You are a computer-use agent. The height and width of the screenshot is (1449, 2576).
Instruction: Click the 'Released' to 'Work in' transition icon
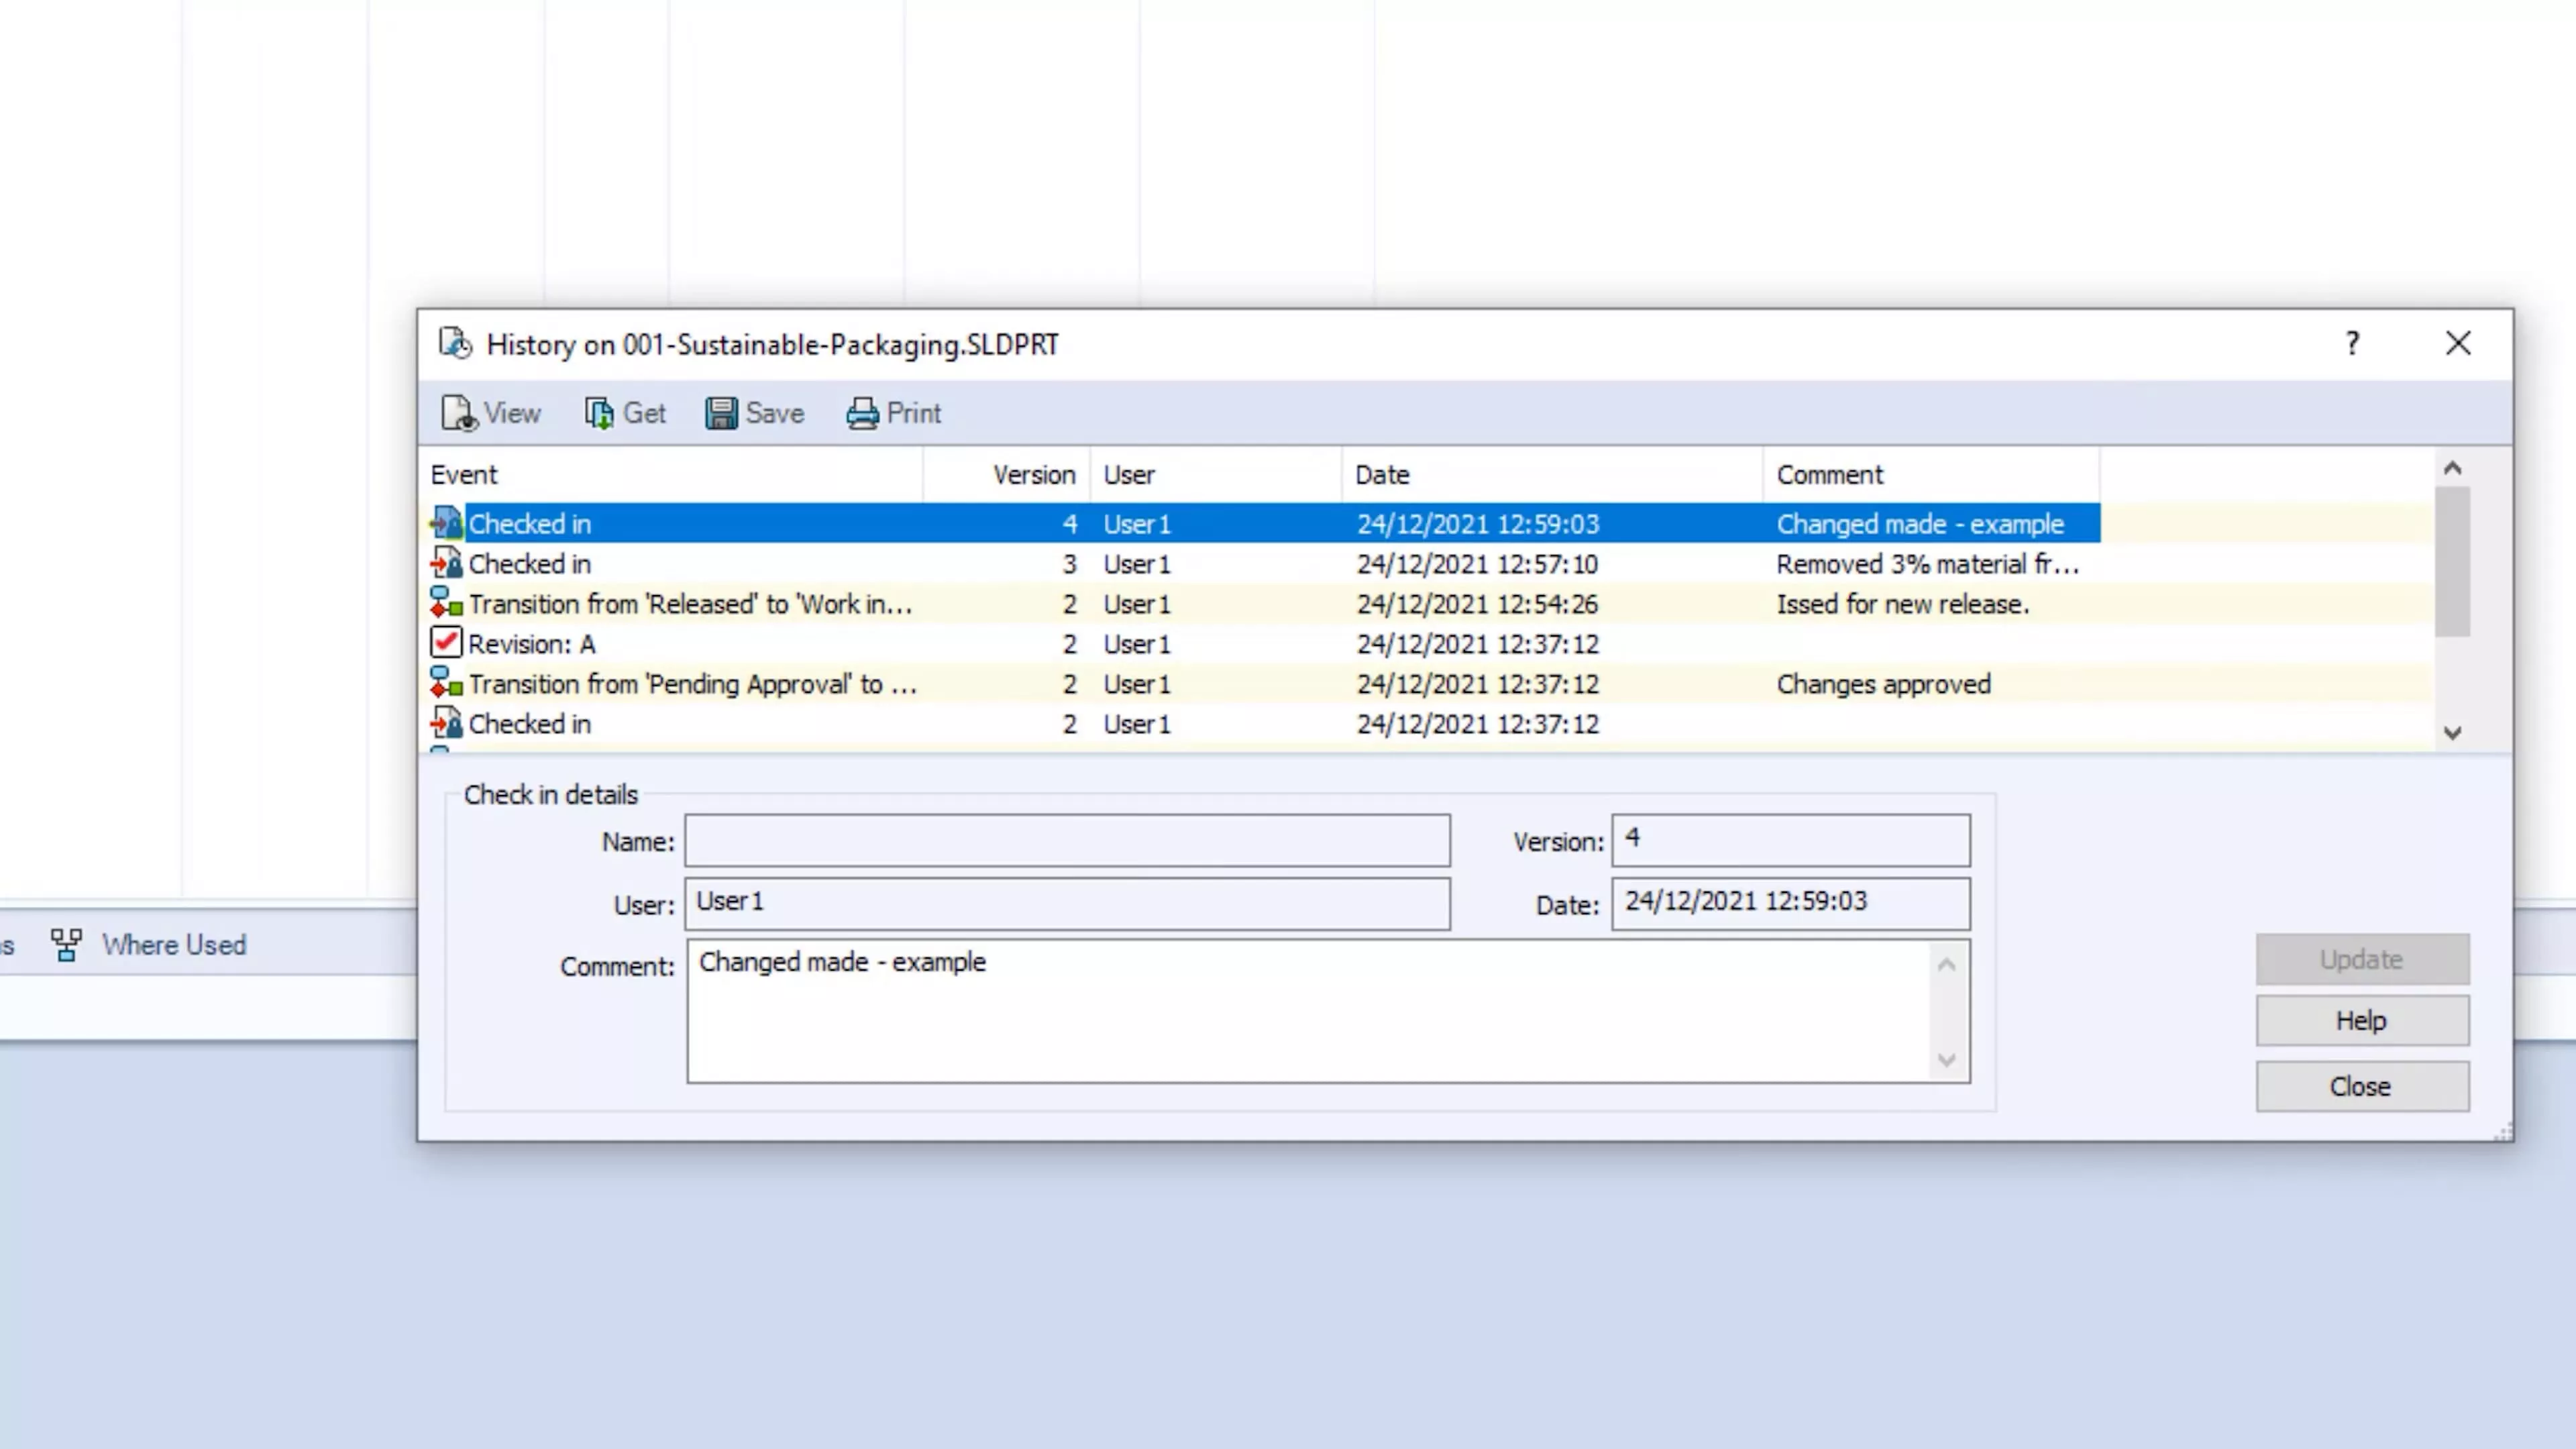[446, 604]
